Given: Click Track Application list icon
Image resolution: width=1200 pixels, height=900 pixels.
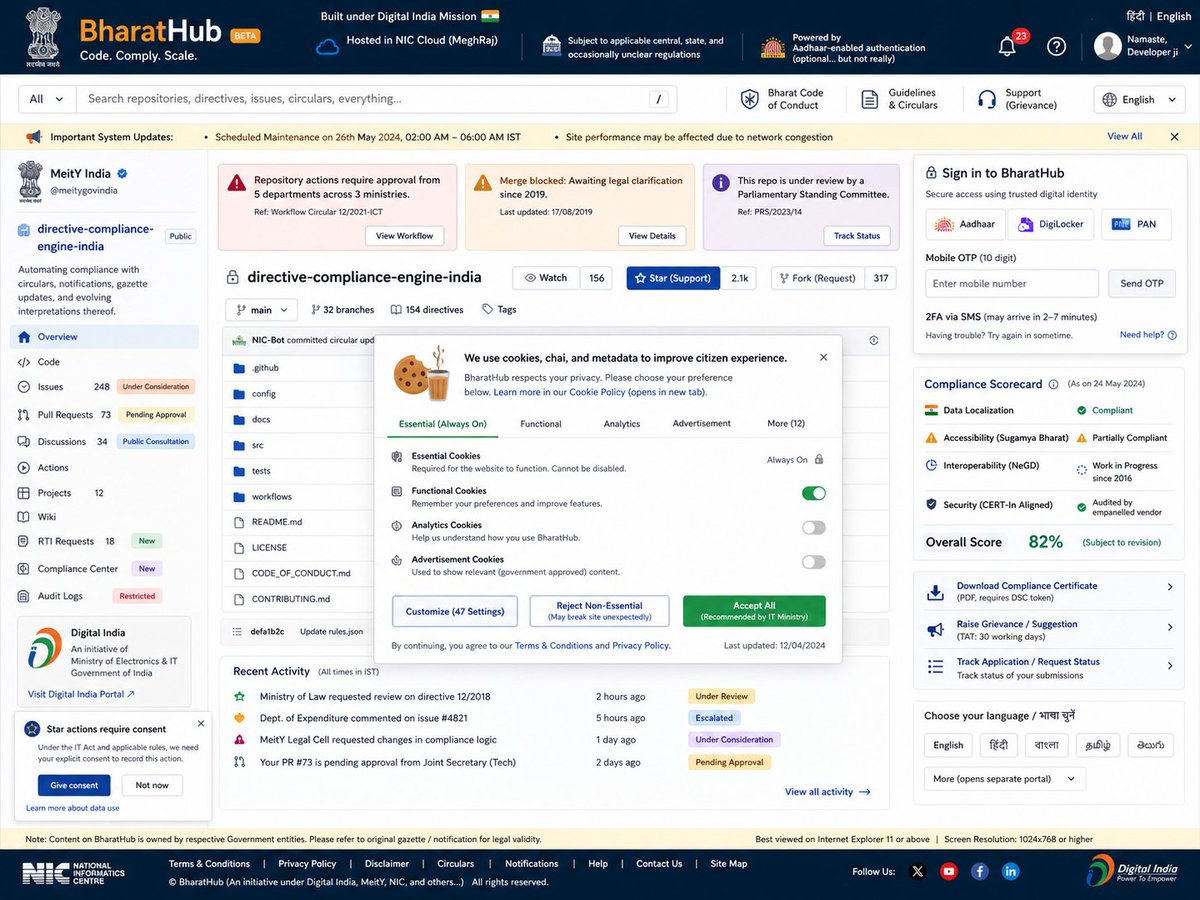Looking at the screenshot, I should [x=935, y=667].
